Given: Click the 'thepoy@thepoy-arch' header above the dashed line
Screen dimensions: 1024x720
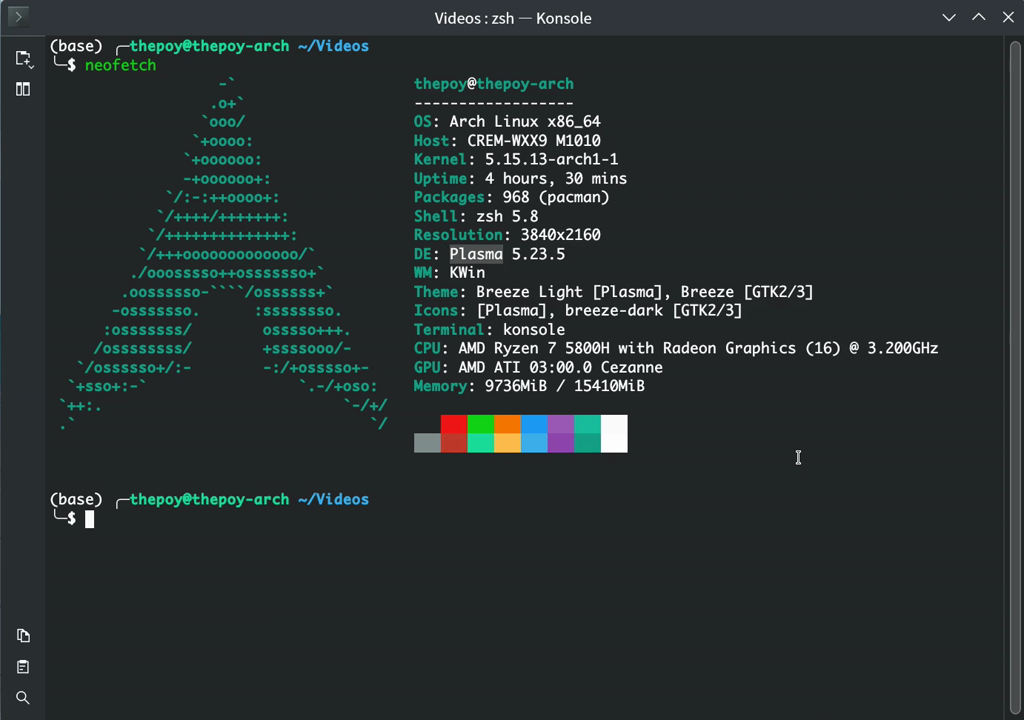Looking at the screenshot, I should (494, 84).
